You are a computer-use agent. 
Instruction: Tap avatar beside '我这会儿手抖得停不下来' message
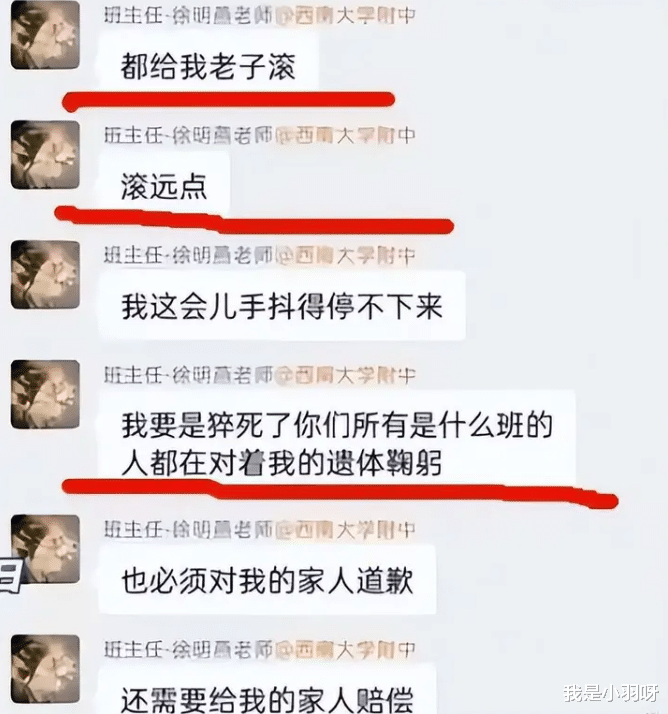pos(45,275)
